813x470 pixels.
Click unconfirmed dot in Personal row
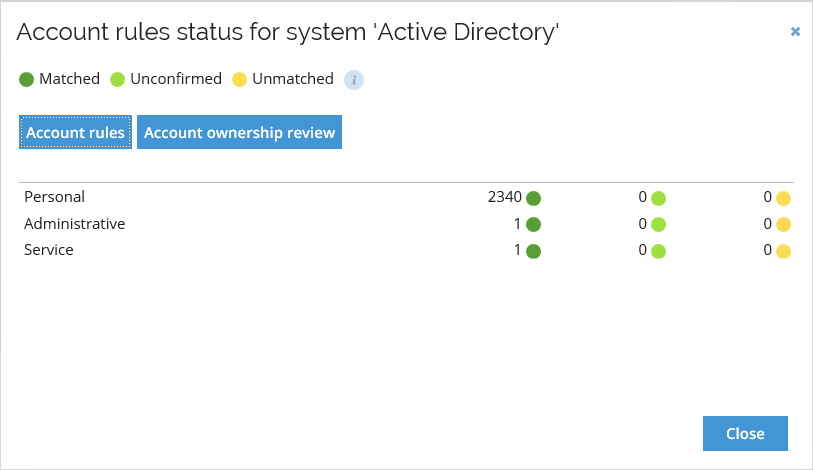pos(658,198)
